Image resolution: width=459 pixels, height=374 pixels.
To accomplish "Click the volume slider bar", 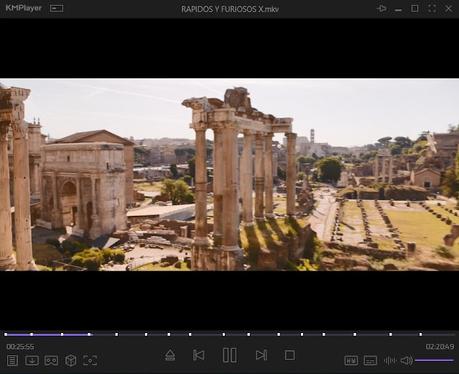I will (434, 360).
